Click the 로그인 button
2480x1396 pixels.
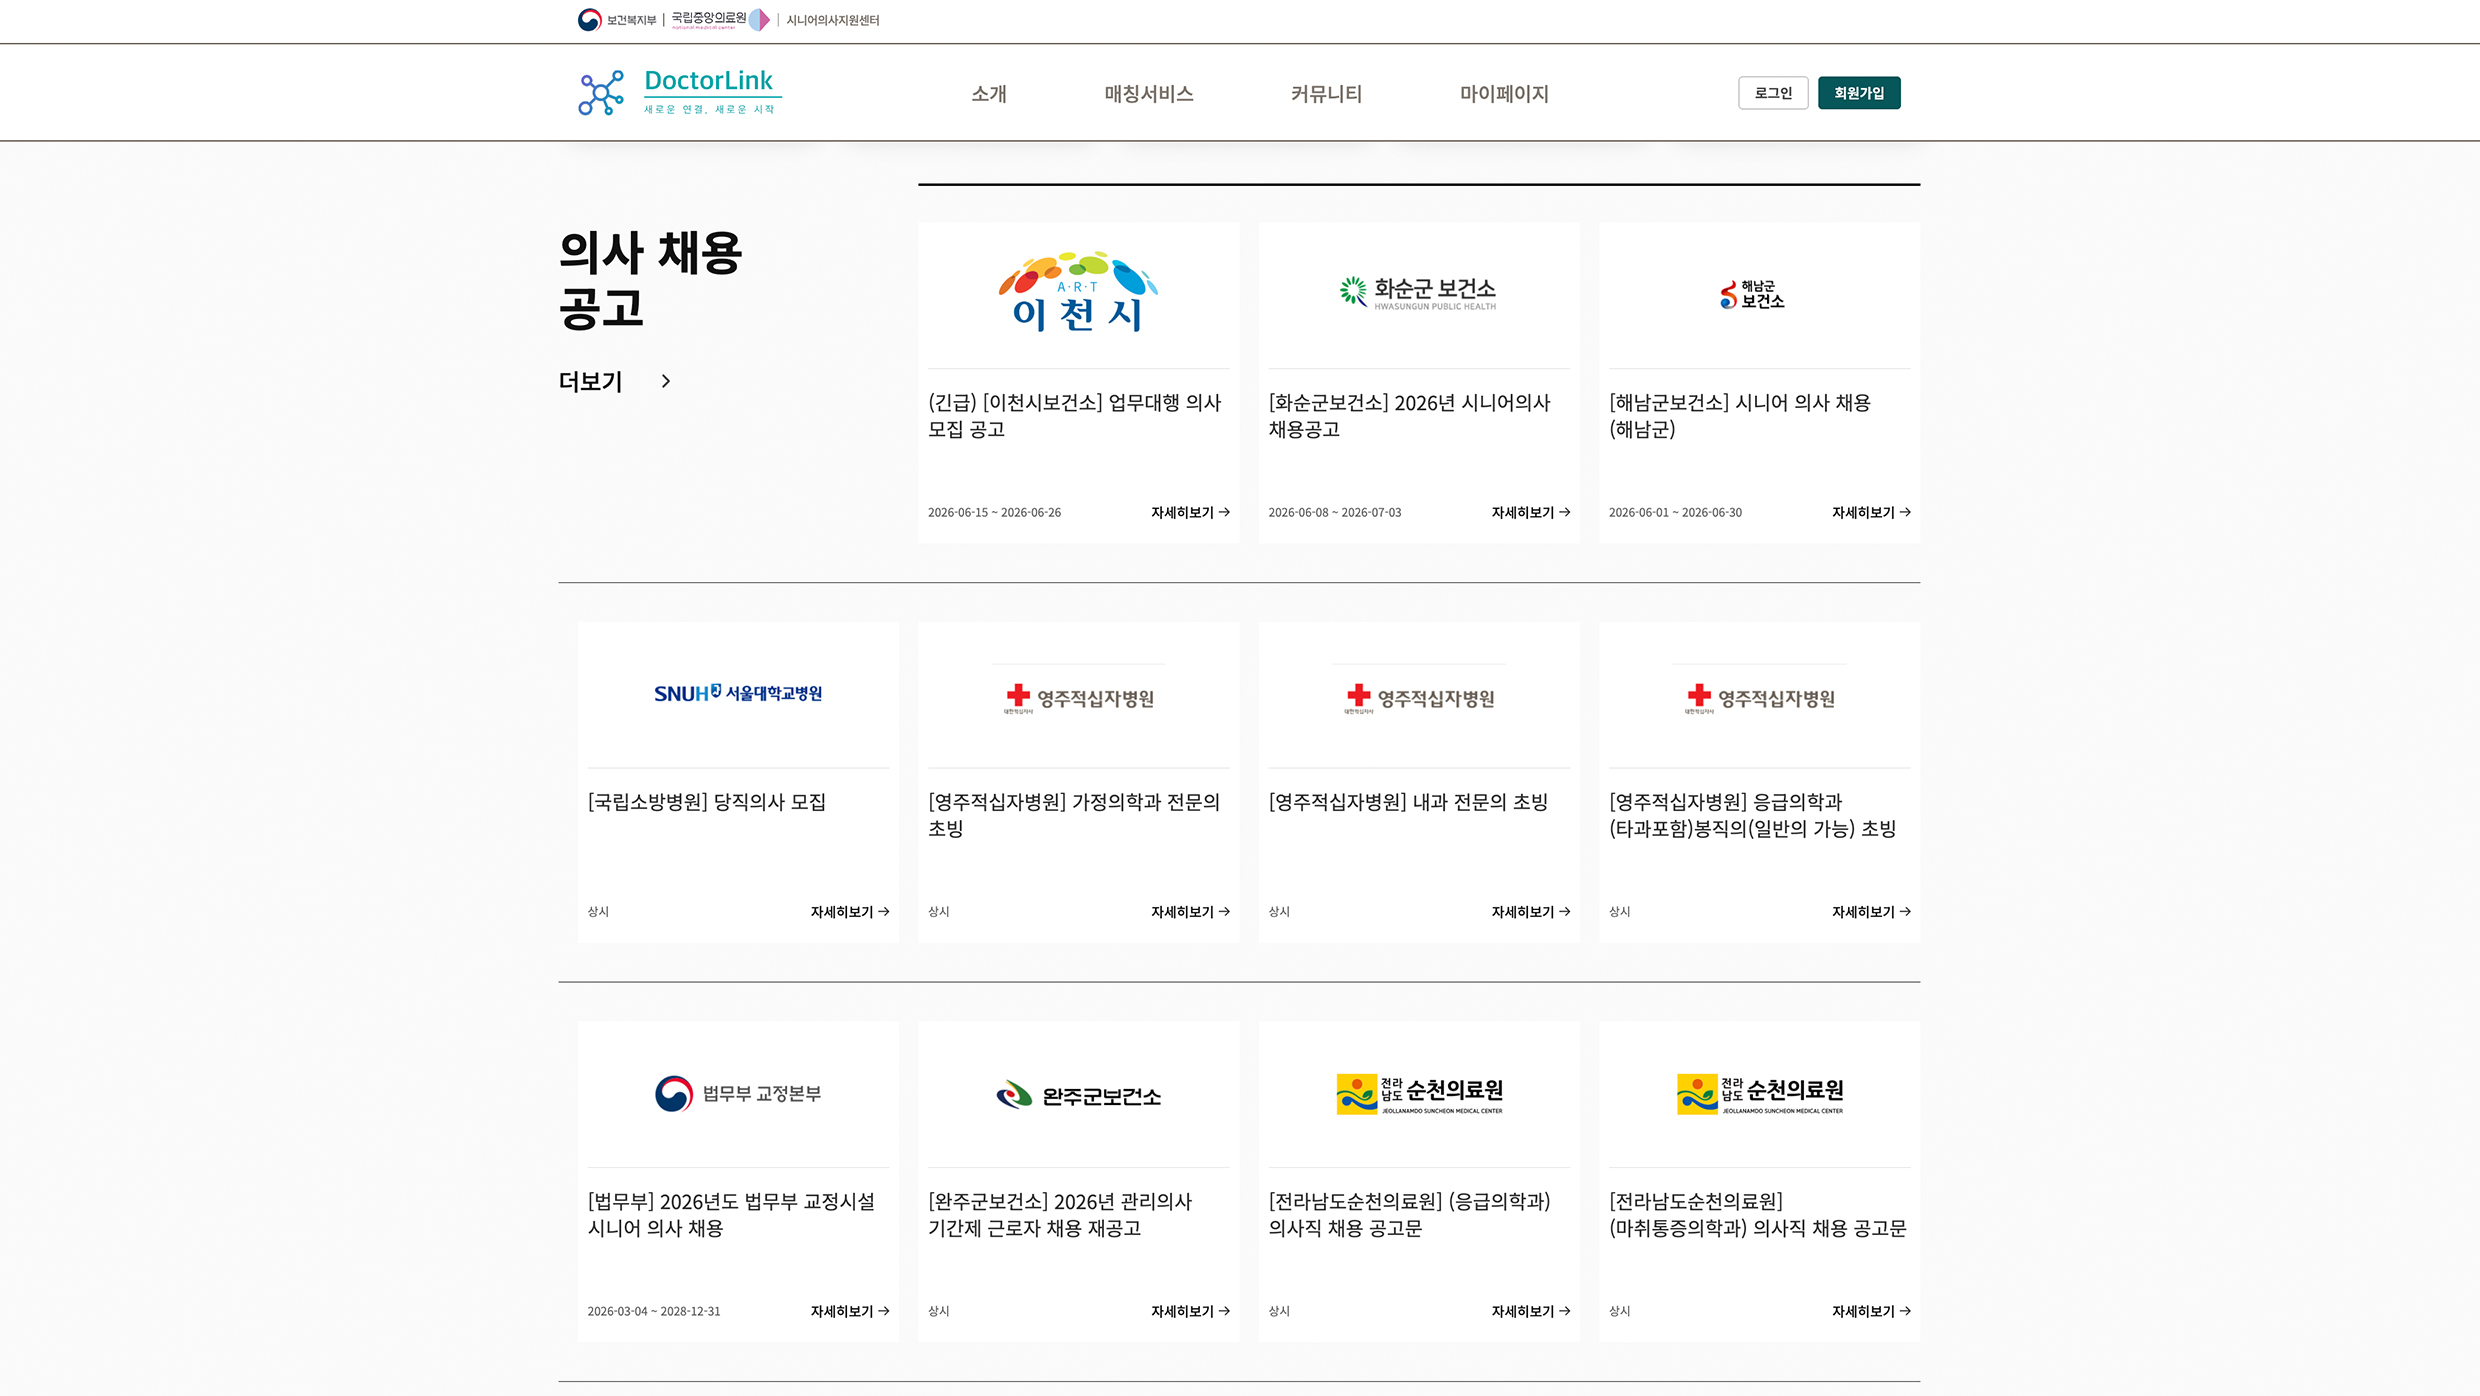[x=1773, y=93]
